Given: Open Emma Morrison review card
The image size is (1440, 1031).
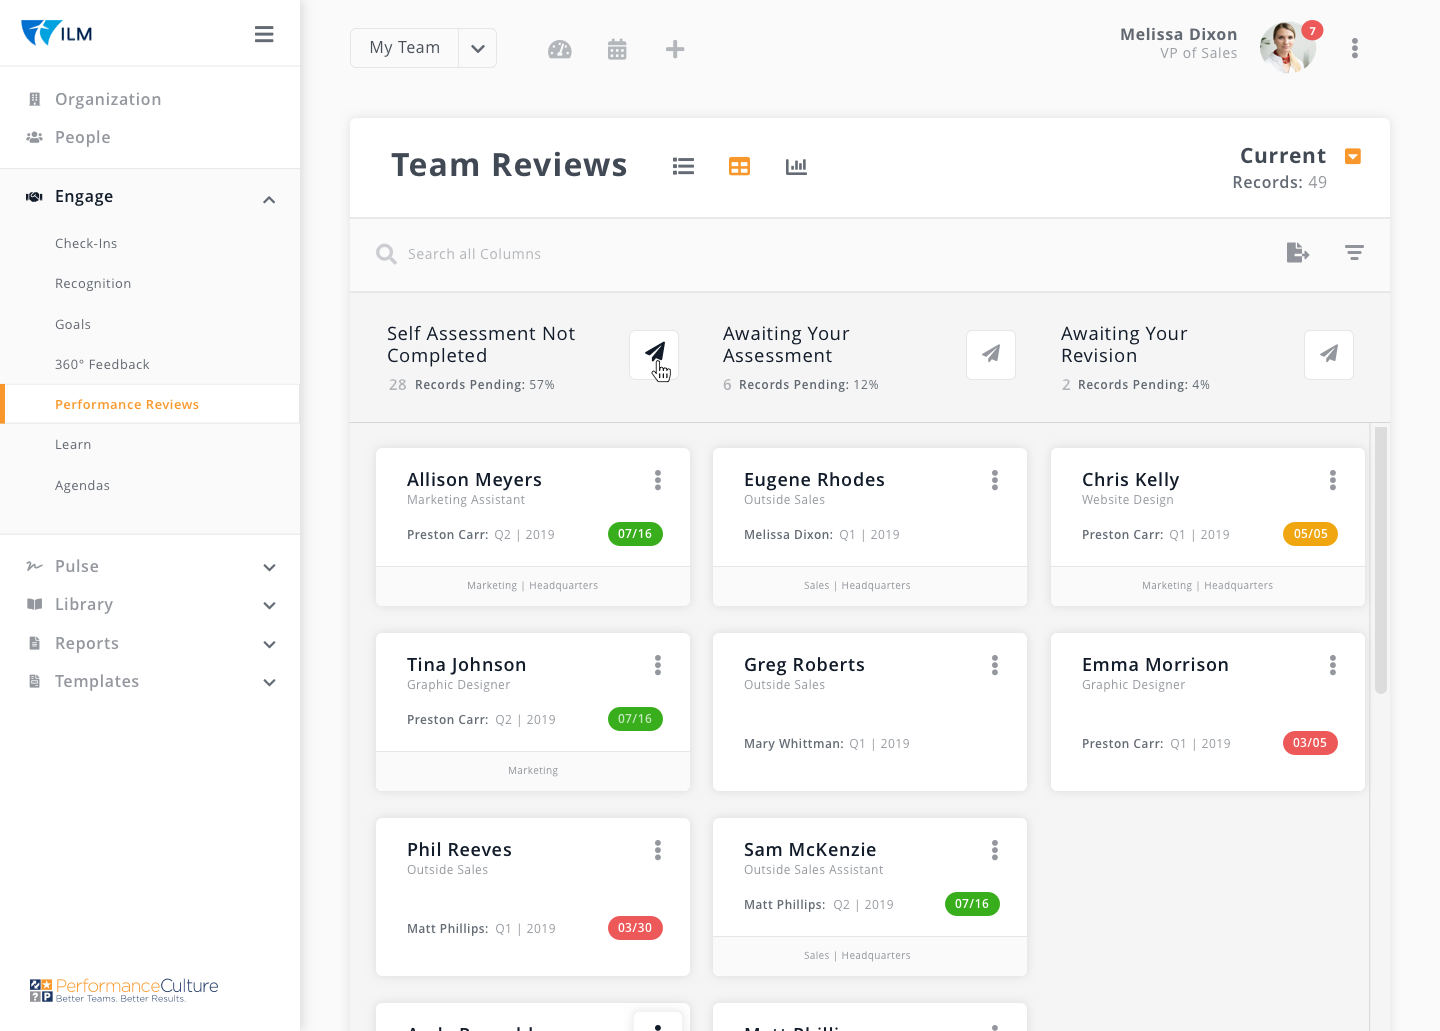Looking at the screenshot, I should click(x=1208, y=712).
